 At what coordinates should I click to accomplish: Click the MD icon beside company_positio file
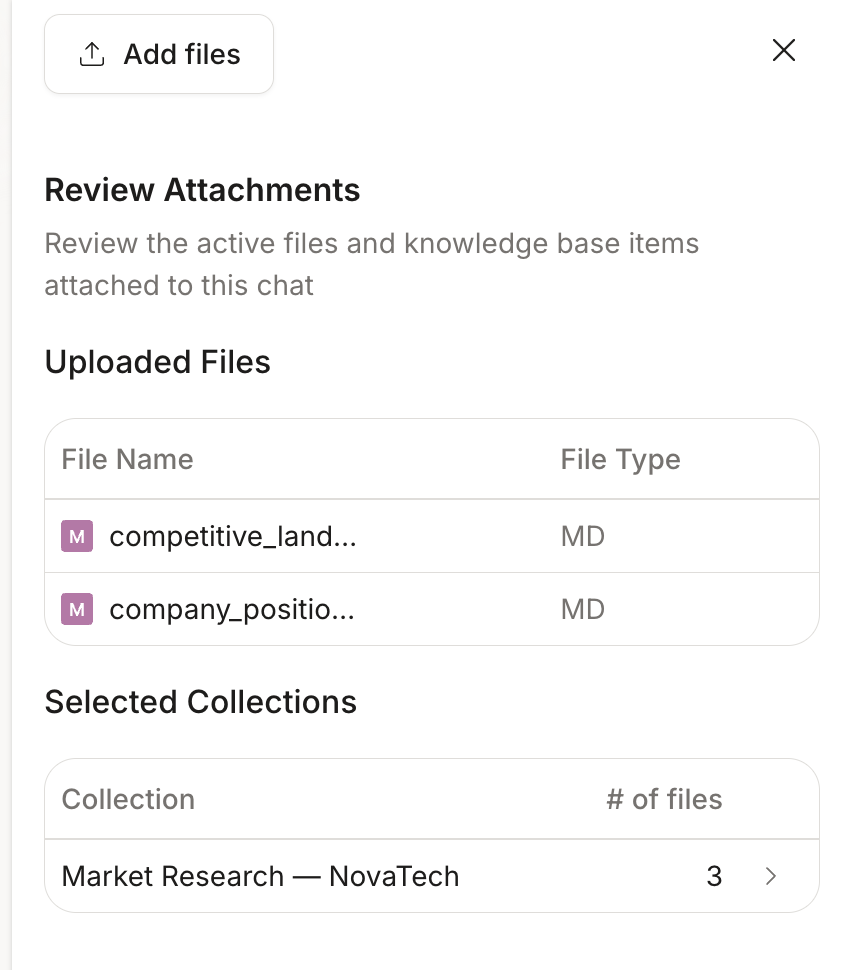(77, 609)
